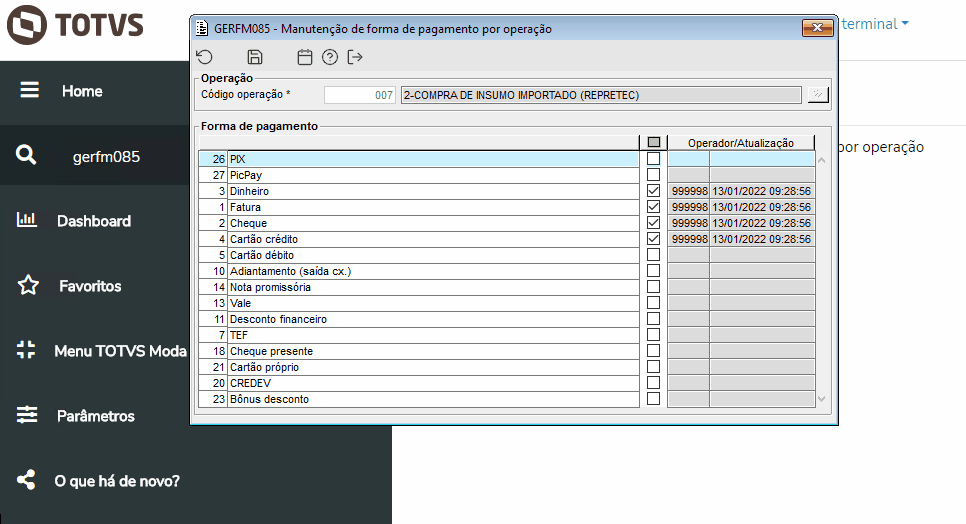Close the GERFM085 window
This screenshot has width=966, height=524.
coord(818,27)
